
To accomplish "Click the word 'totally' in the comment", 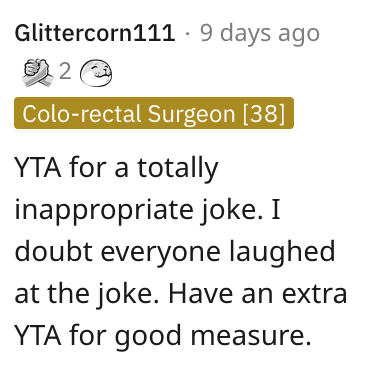I will (x=178, y=169).
